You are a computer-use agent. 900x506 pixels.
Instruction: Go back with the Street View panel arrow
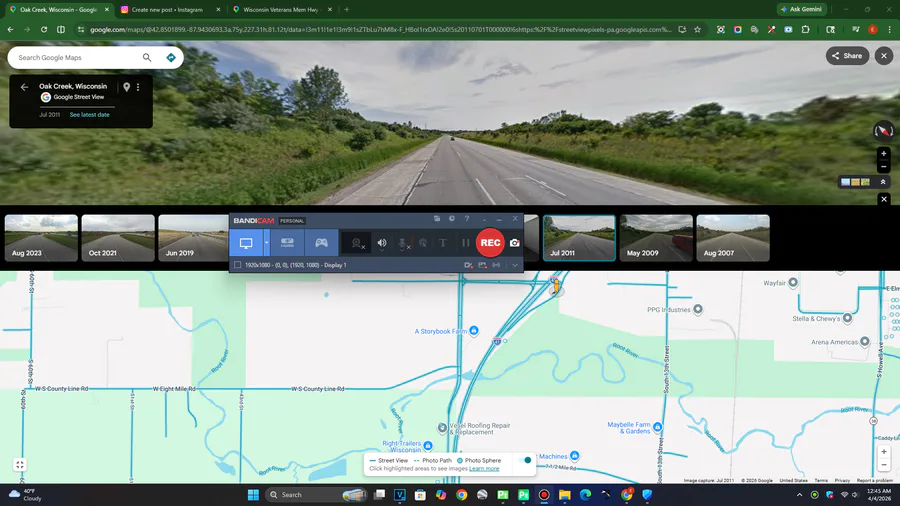point(24,87)
